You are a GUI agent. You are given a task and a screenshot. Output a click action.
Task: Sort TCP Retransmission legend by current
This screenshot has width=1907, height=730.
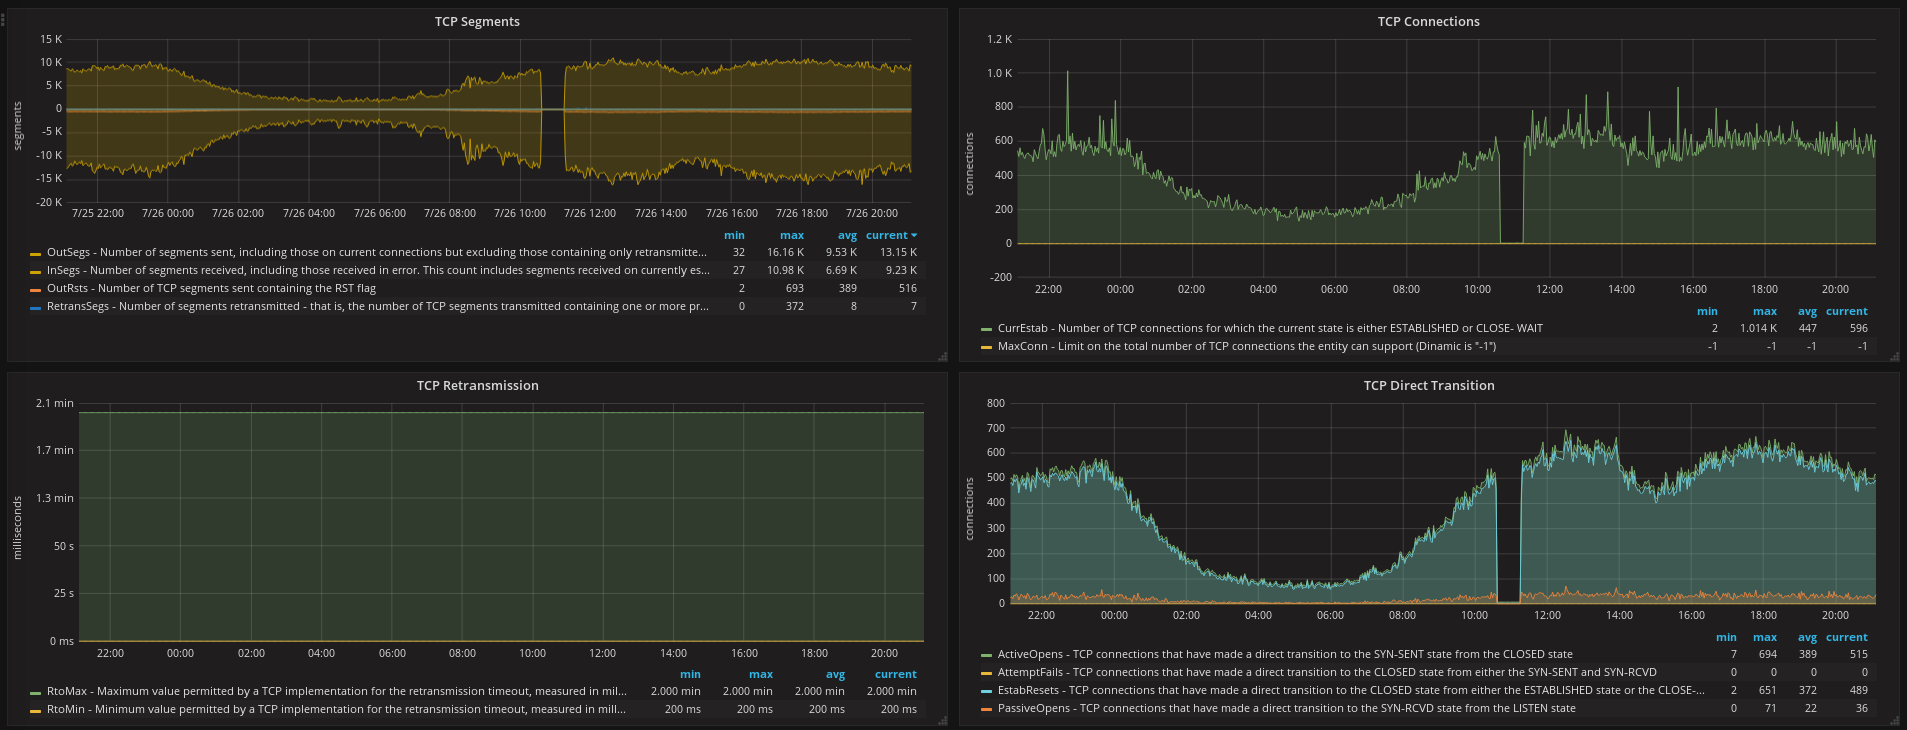(895, 674)
